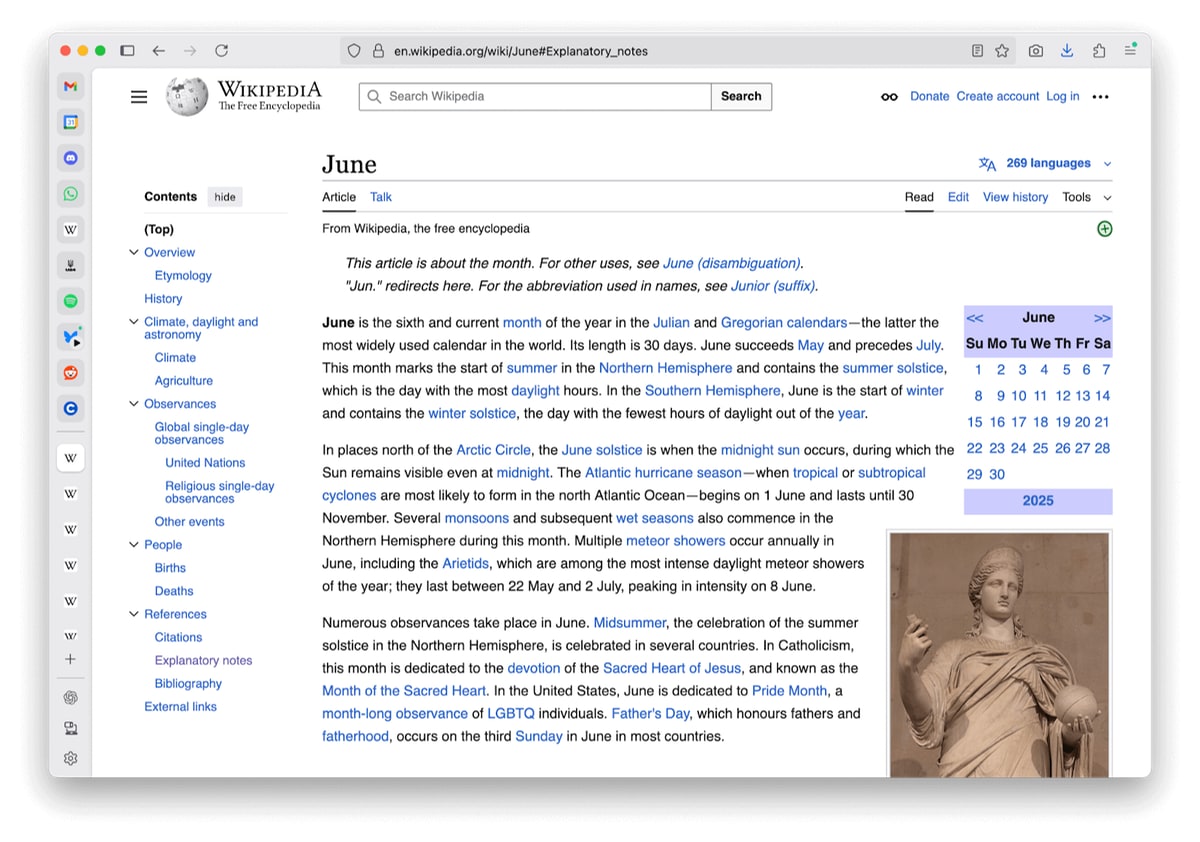Toggle reader view in the address bar
Screen dimensions: 1200x842
977,51
